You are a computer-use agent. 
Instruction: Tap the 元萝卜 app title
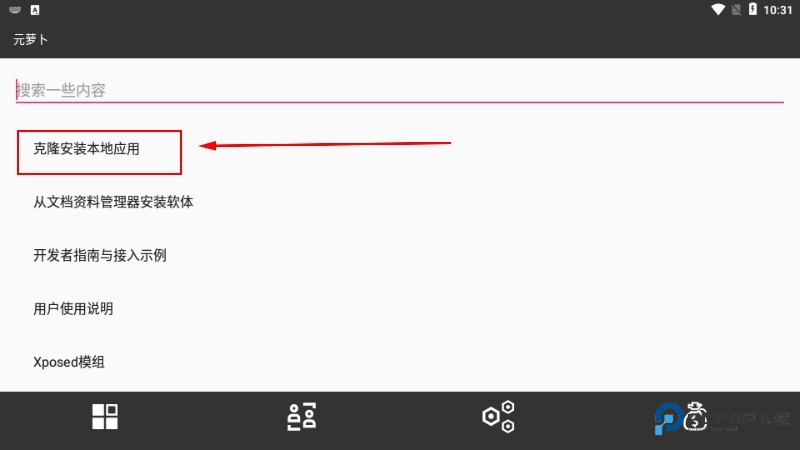point(31,39)
